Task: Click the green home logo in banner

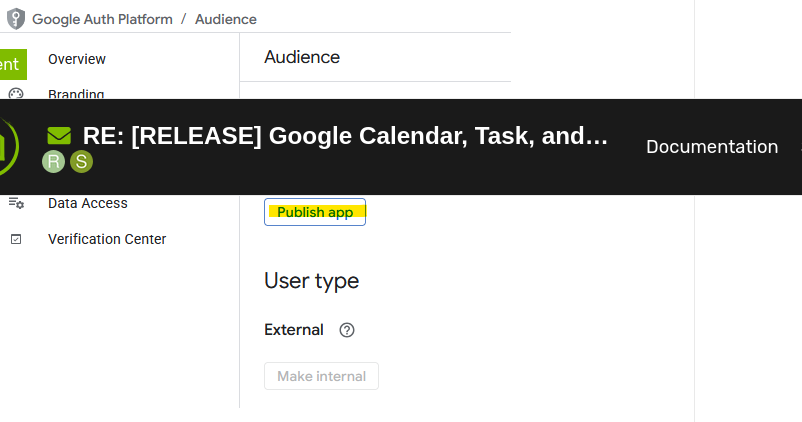Action: [6, 147]
